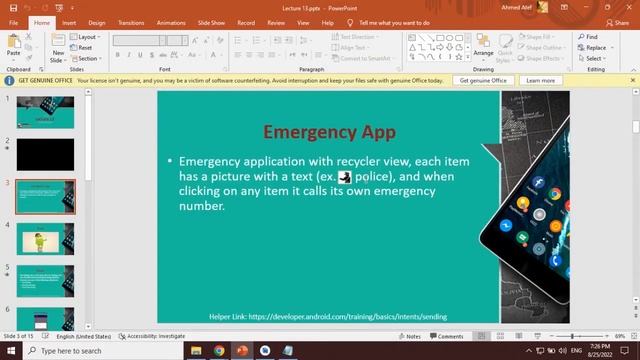Collapse the ribbon with the chevron
Viewport: 640px width, 360px height.
tap(633, 70)
